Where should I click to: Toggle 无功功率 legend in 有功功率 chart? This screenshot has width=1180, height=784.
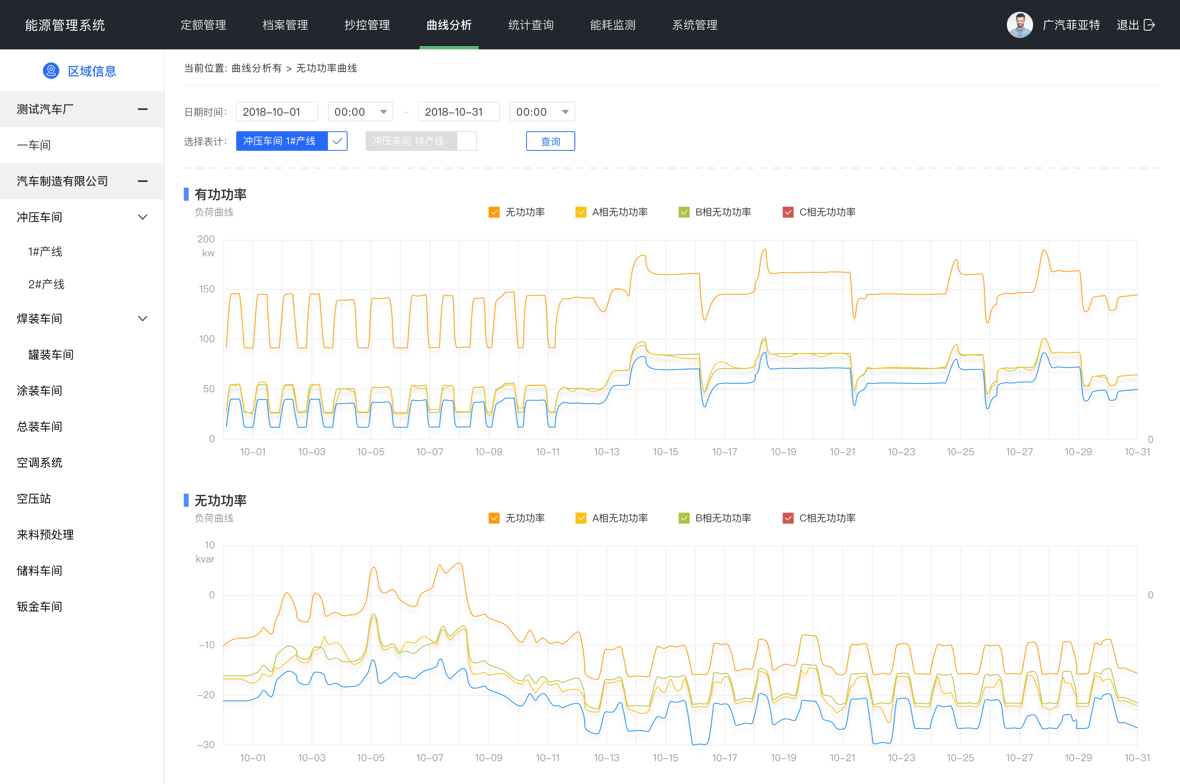click(x=494, y=212)
